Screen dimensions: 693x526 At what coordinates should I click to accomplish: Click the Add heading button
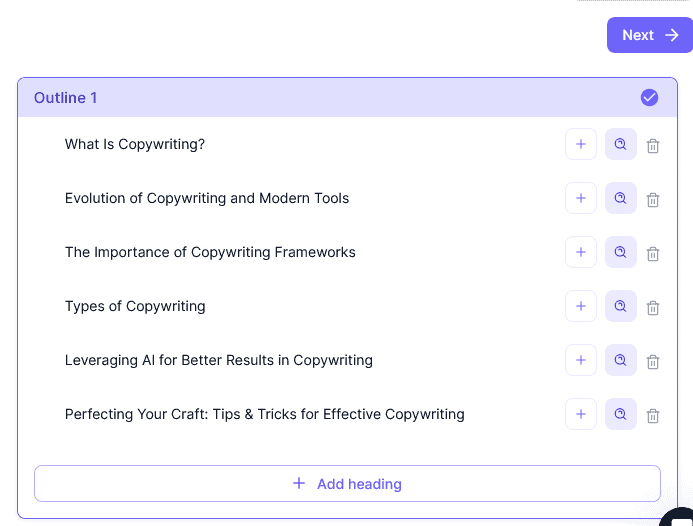coord(347,484)
